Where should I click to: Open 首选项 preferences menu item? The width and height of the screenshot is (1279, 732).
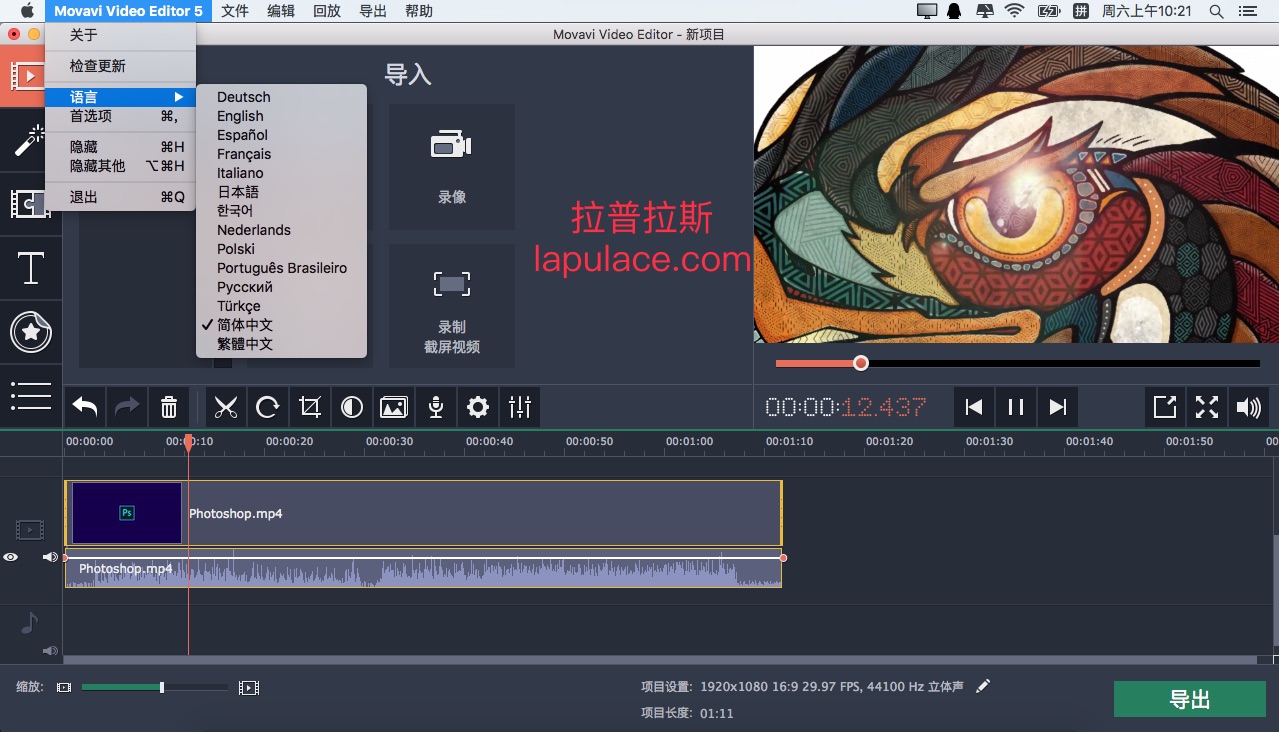pyautogui.click(x=120, y=116)
